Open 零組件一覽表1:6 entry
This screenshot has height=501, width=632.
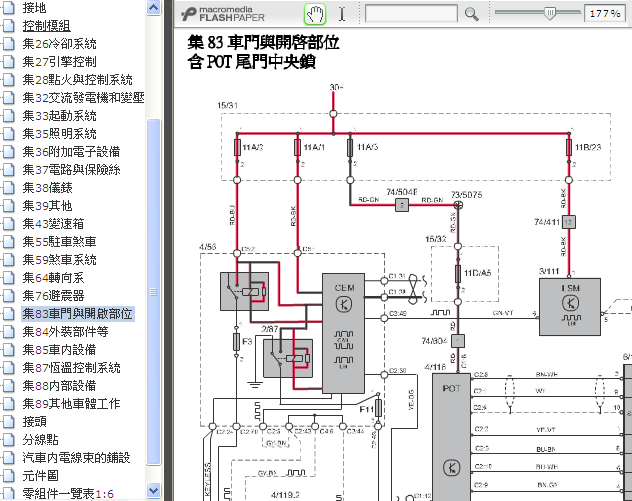pos(68,494)
